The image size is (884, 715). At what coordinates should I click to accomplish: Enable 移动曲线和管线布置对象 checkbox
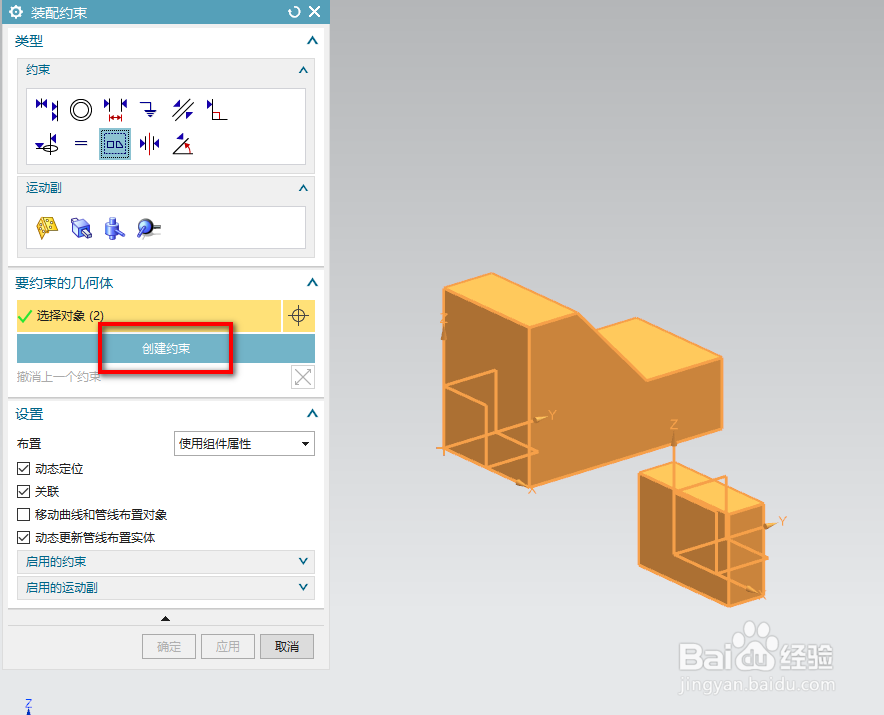[x=24, y=515]
